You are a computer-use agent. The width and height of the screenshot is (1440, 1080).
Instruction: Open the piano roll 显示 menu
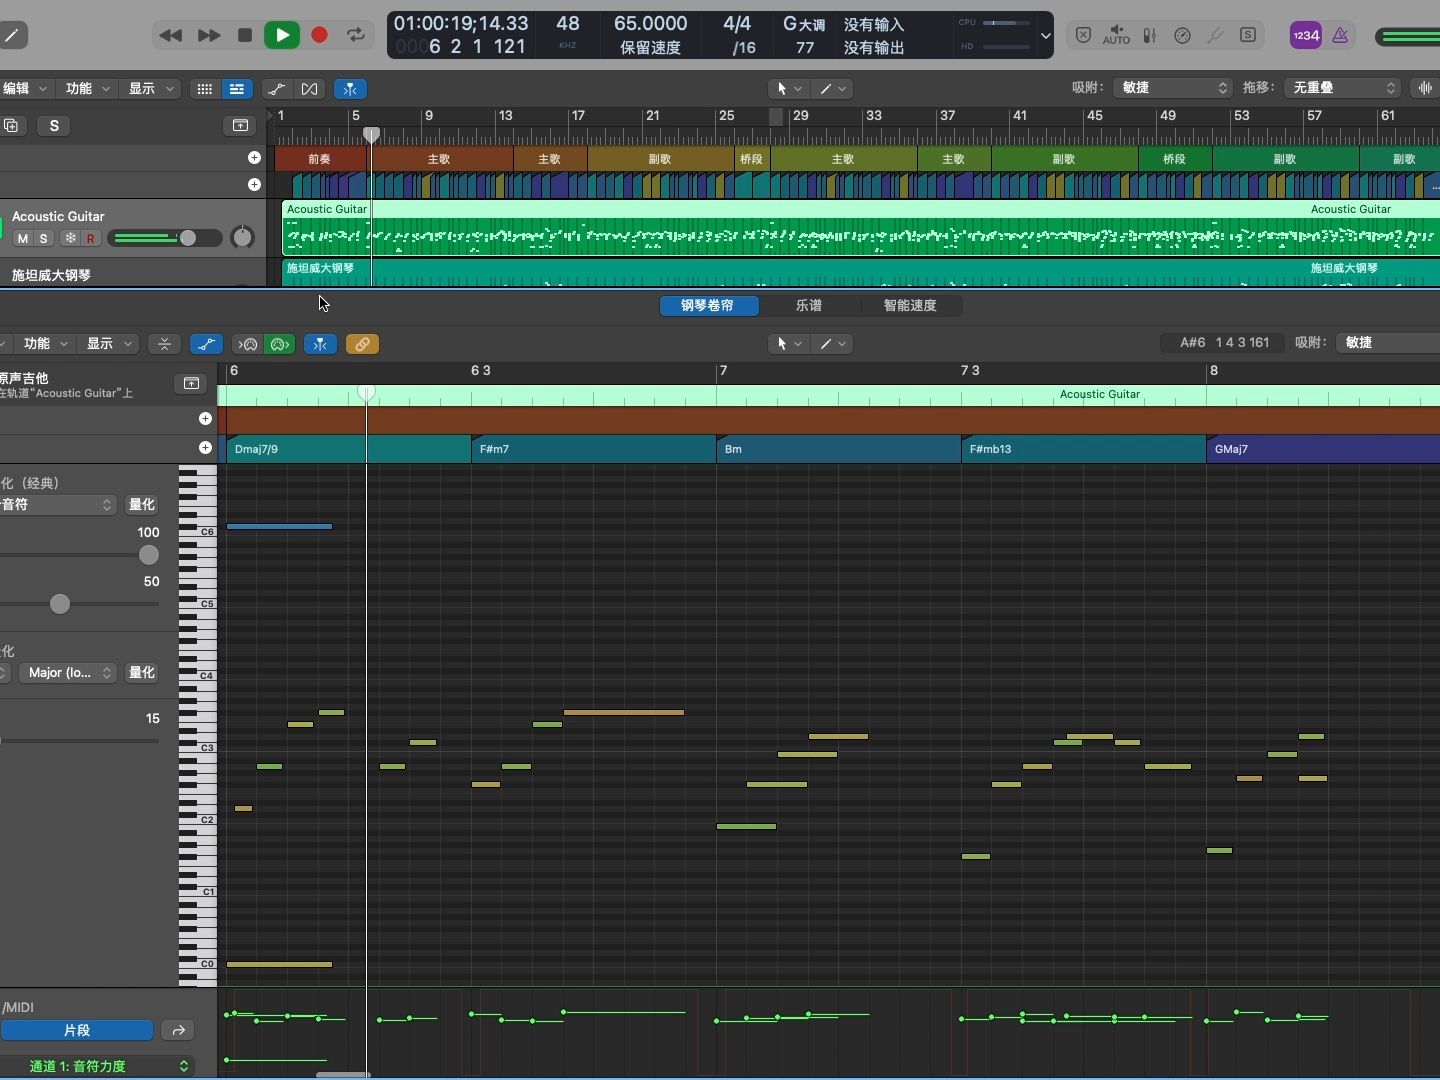pos(107,344)
